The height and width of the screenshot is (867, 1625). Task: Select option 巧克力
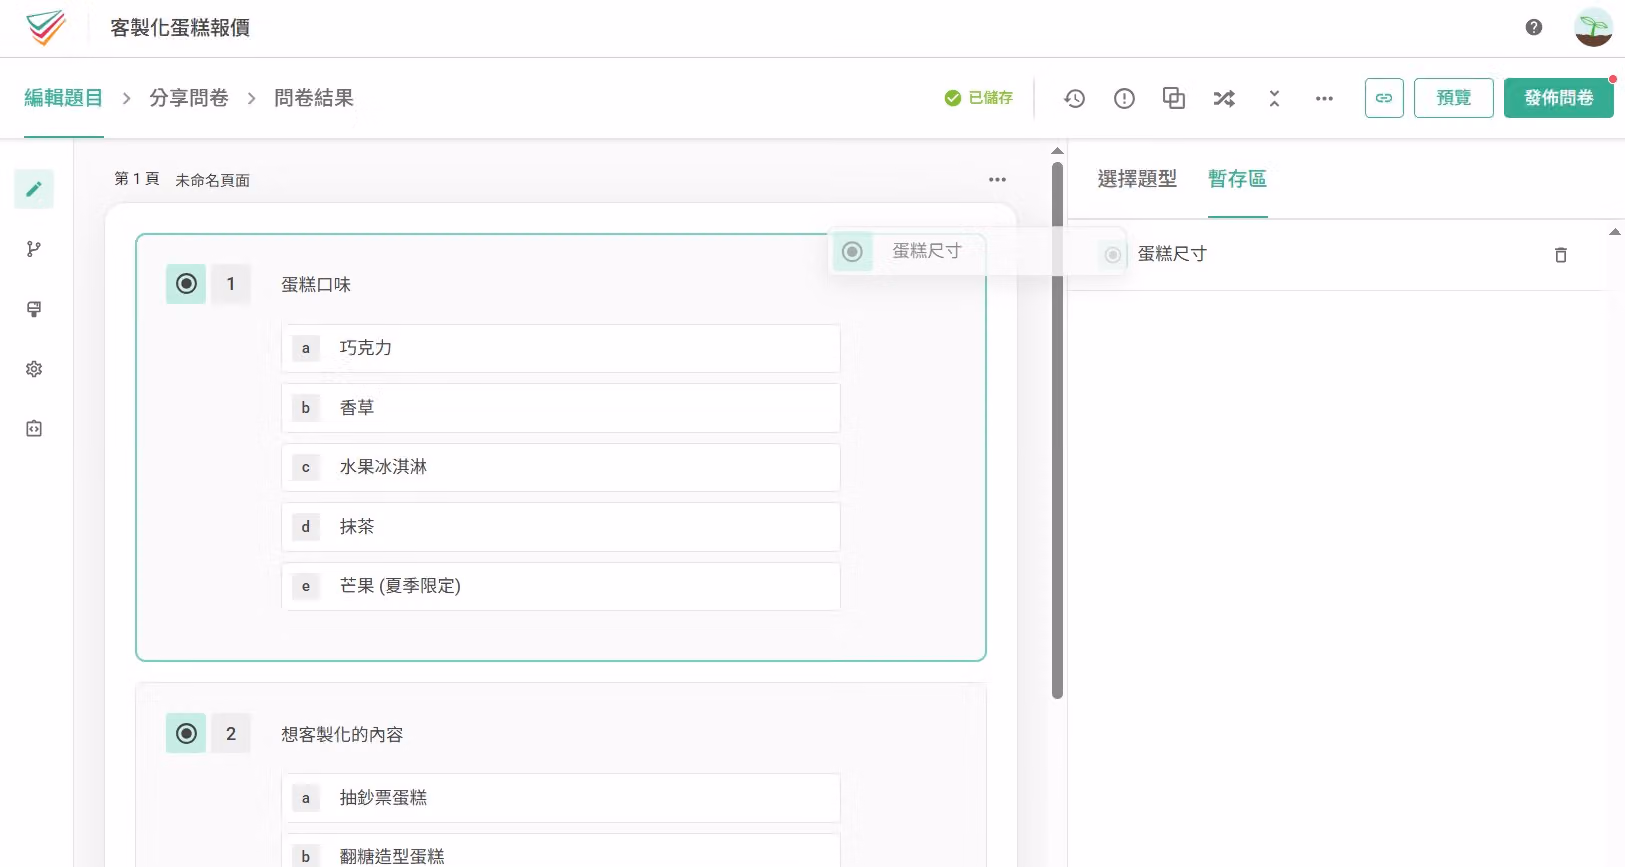pos(561,348)
